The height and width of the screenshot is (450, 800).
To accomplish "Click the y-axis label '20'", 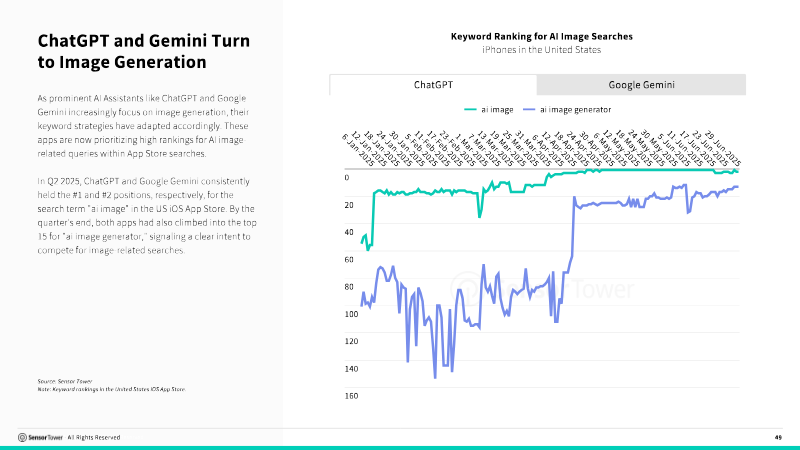I will [349, 205].
